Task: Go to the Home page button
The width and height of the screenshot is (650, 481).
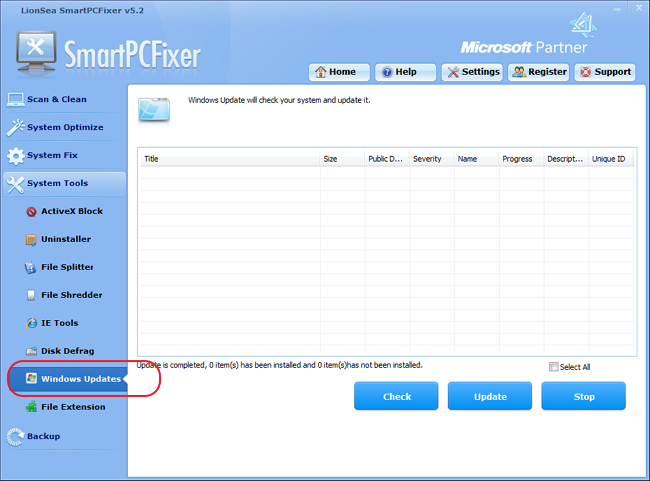Action: pos(339,72)
